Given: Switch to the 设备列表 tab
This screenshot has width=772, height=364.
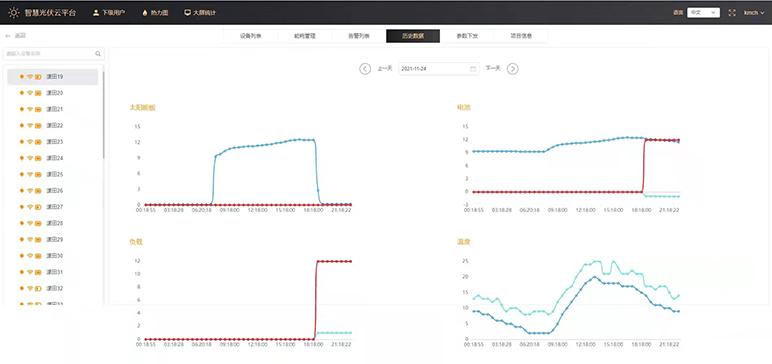Looking at the screenshot, I should tap(251, 36).
